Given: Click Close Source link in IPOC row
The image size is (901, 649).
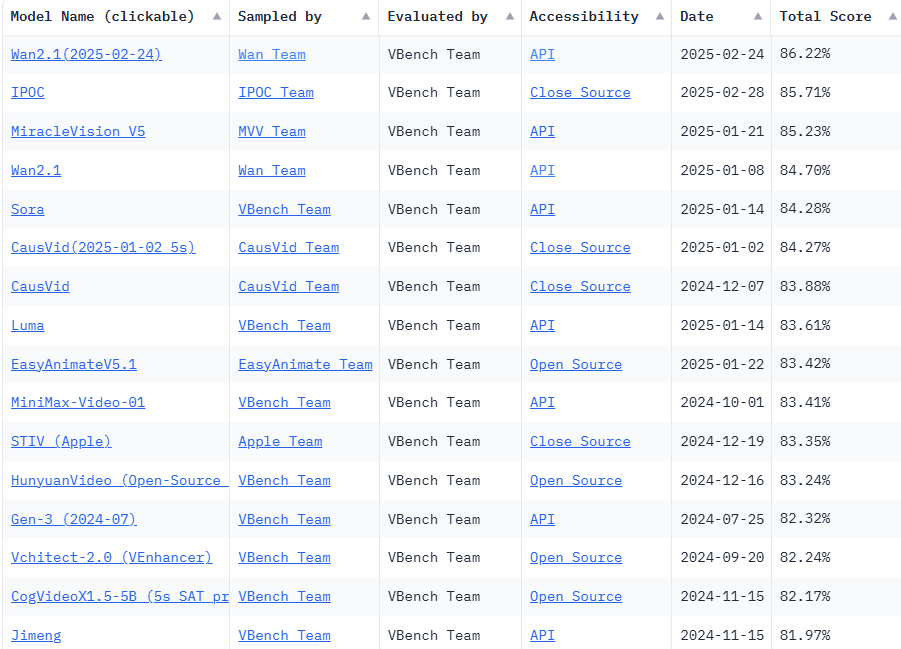Looking at the screenshot, I should (580, 92).
